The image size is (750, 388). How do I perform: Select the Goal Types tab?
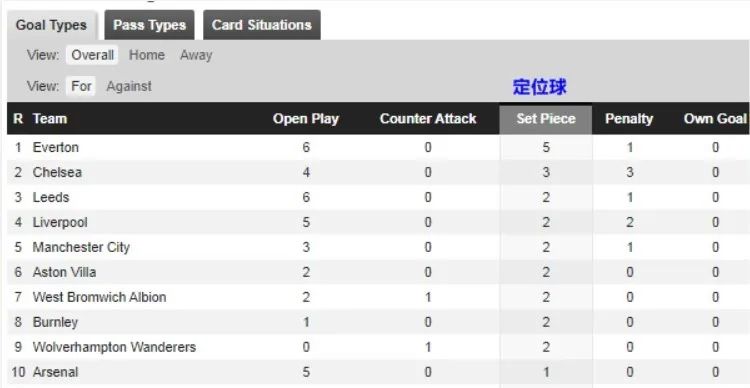(52, 25)
